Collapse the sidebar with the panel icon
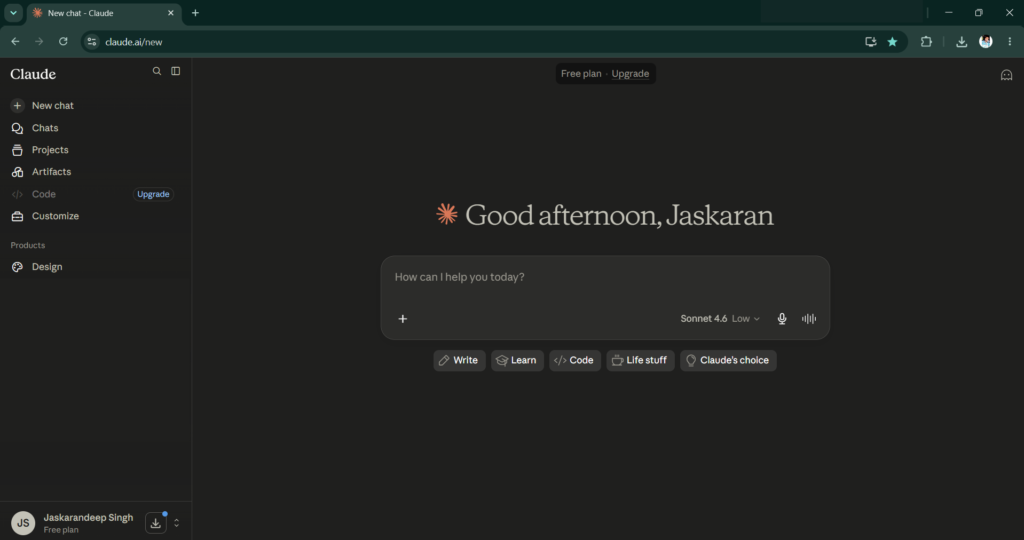This screenshot has height=540, width=1024. coord(176,71)
